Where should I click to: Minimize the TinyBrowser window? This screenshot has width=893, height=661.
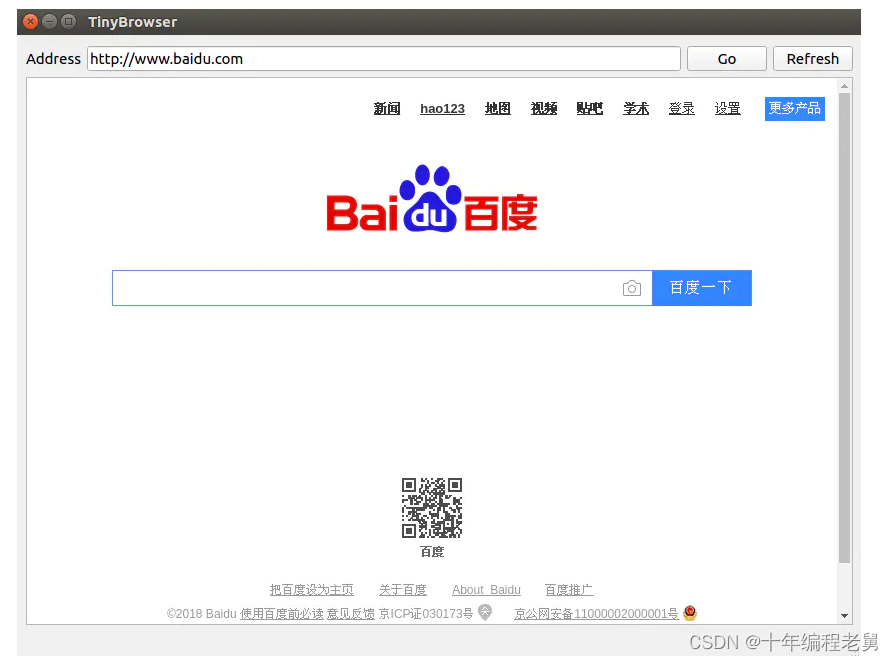50,22
